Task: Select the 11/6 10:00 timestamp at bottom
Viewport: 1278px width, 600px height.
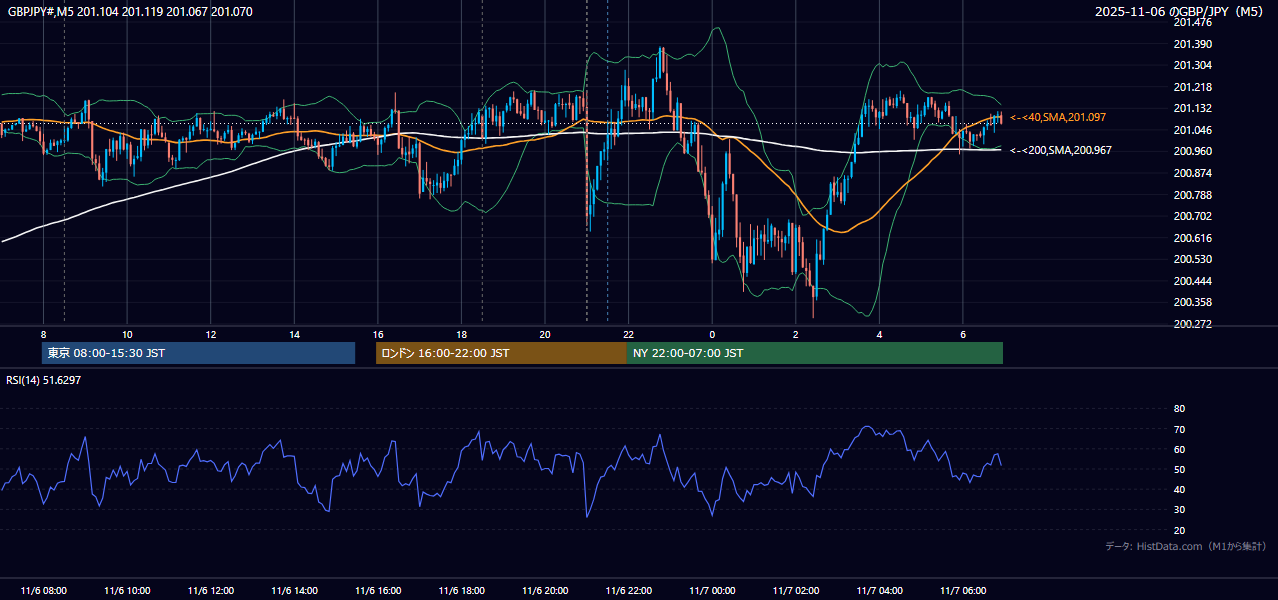Action: [127, 591]
